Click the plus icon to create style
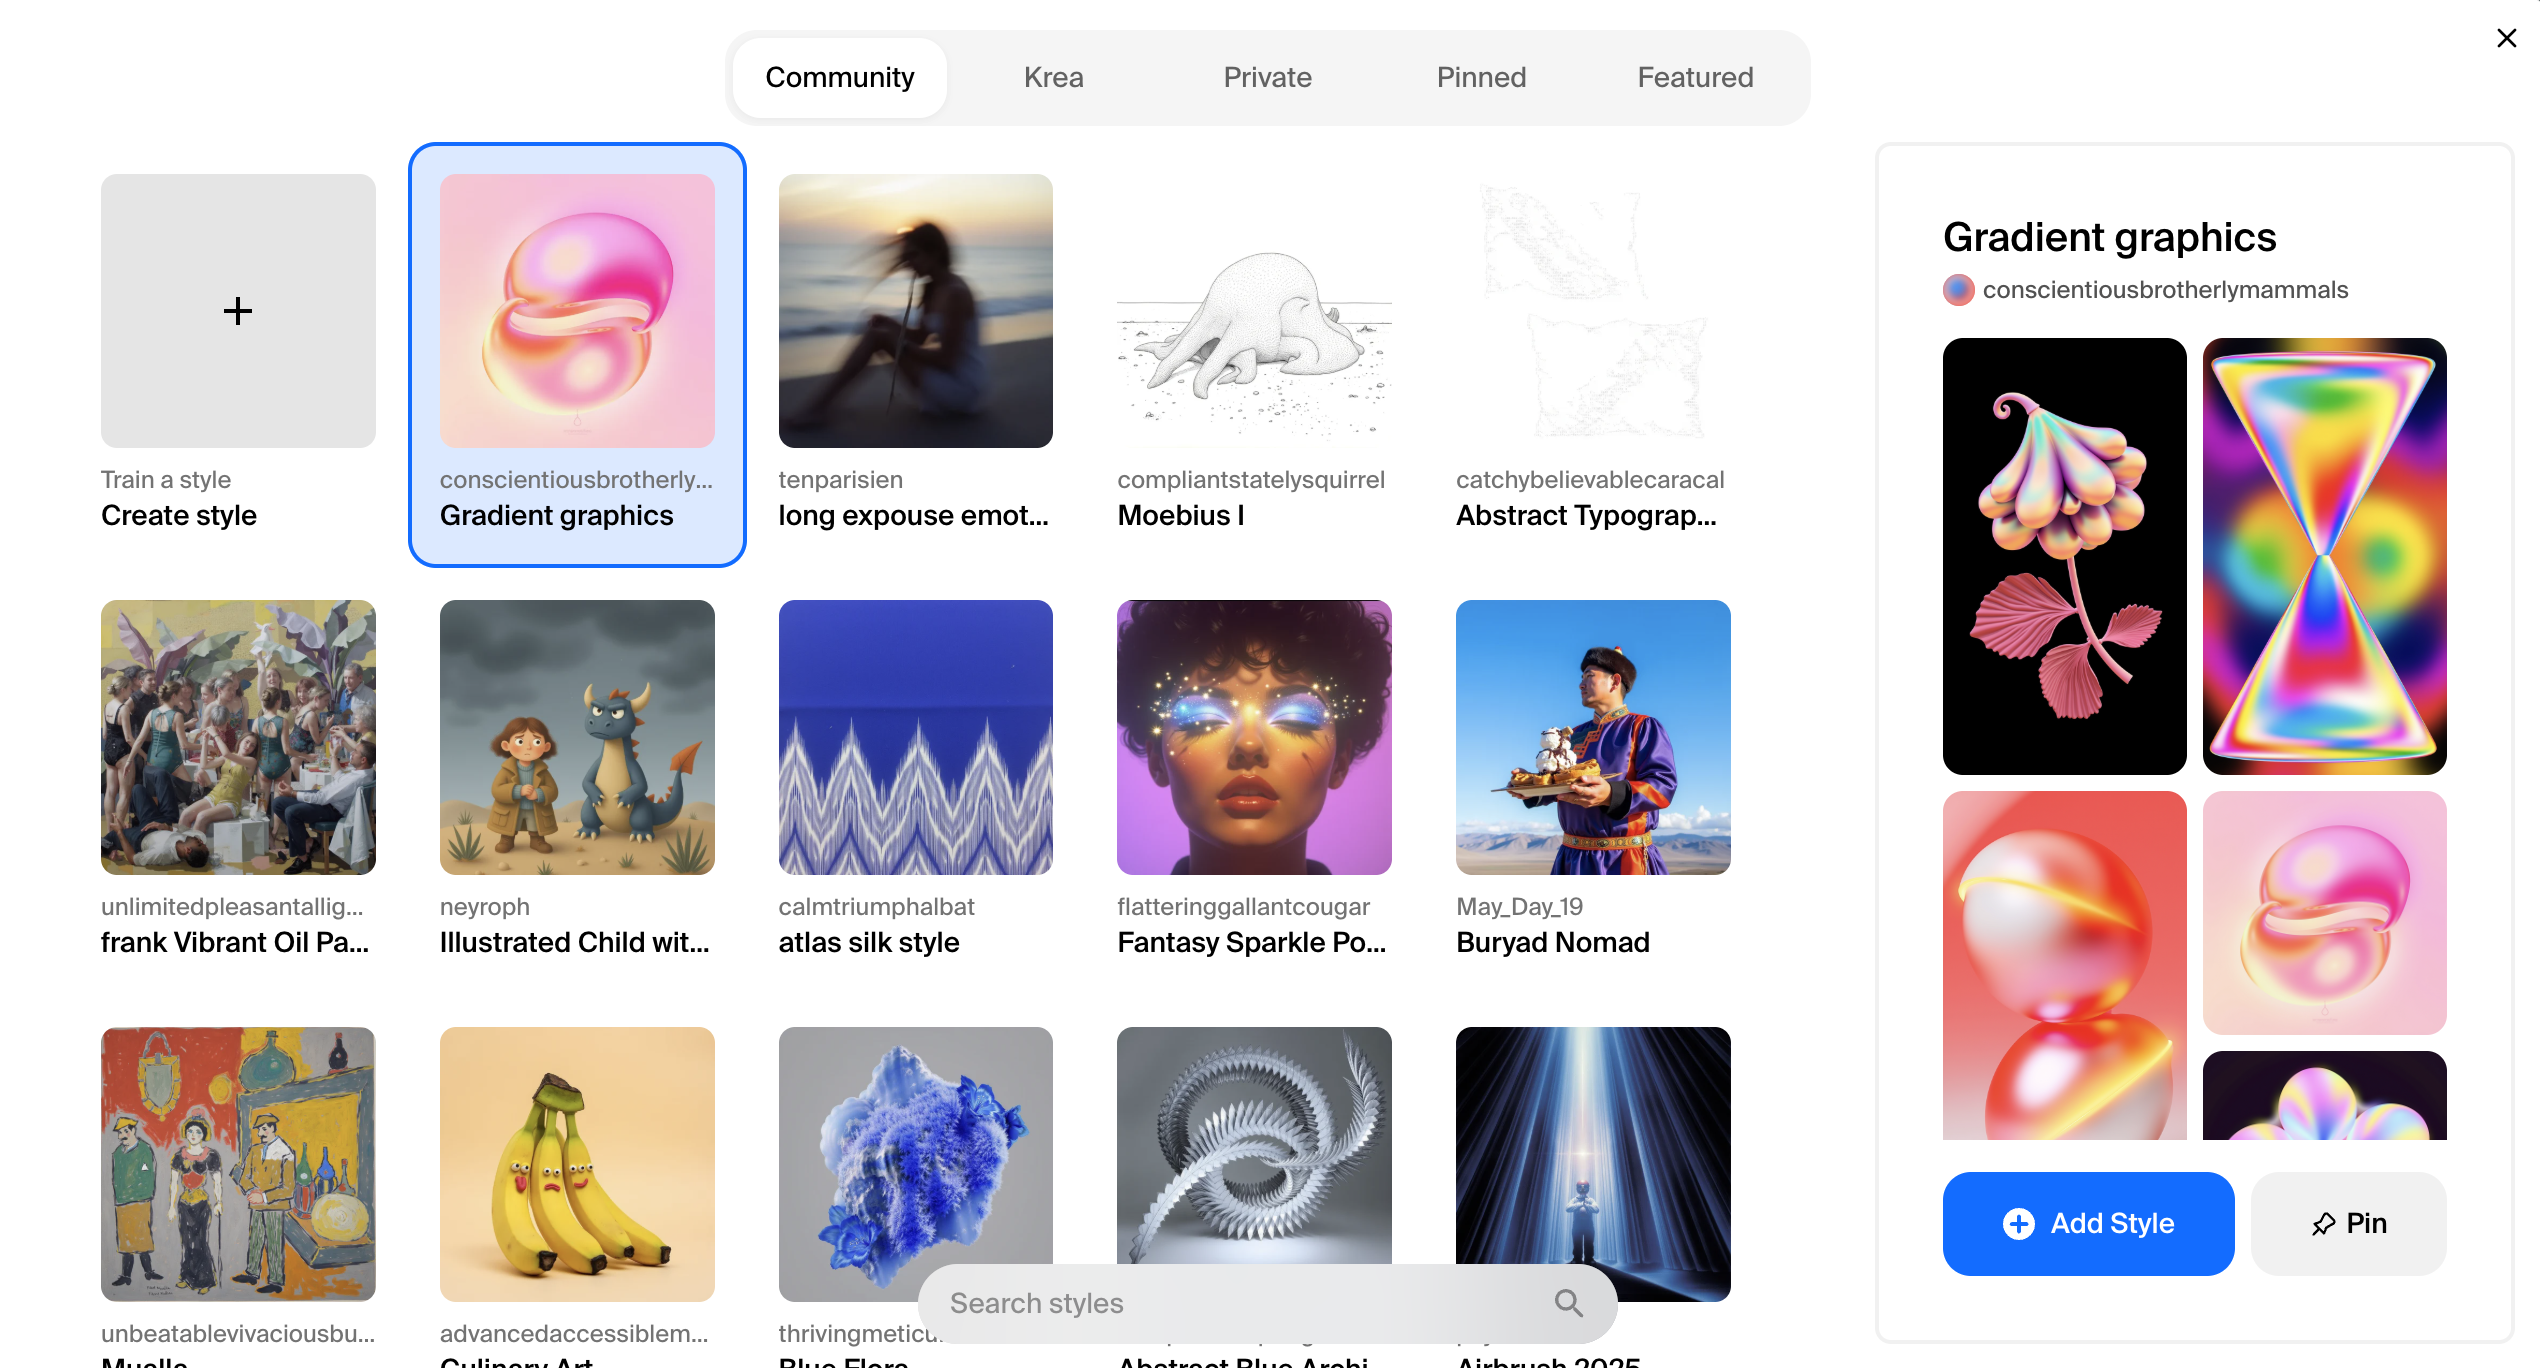Viewport: 2540px width, 1368px height. pyautogui.click(x=238, y=311)
